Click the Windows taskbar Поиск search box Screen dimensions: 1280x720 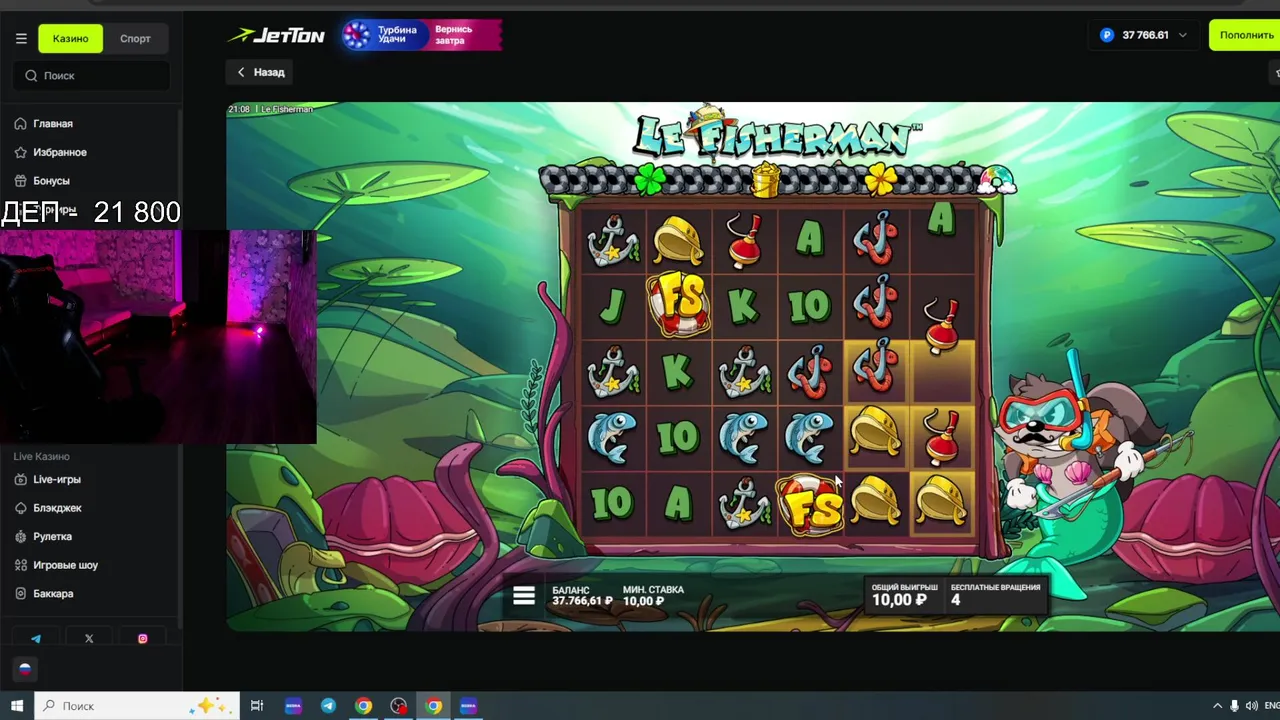pos(137,706)
